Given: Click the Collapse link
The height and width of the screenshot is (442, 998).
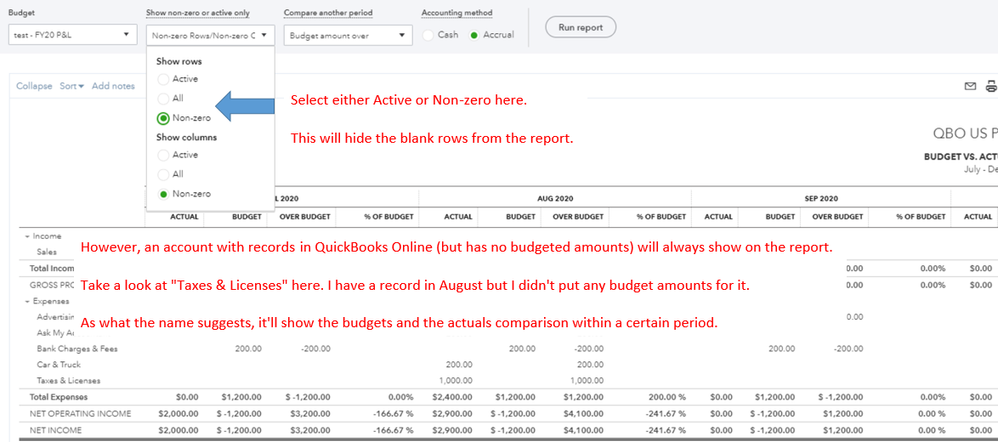Looking at the screenshot, I should pyautogui.click(x=34, y=86).
